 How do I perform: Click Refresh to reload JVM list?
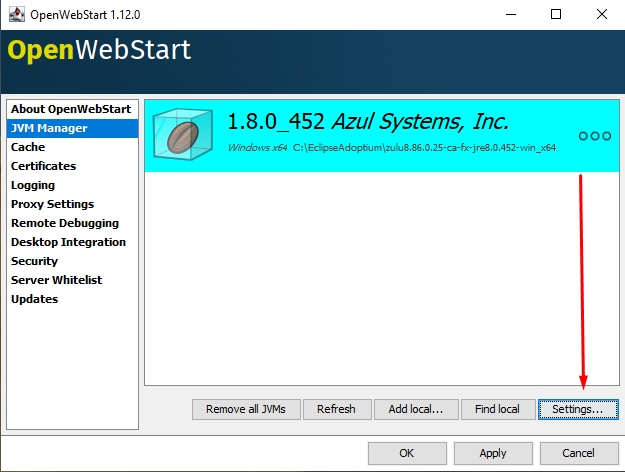tap(336, 409)
